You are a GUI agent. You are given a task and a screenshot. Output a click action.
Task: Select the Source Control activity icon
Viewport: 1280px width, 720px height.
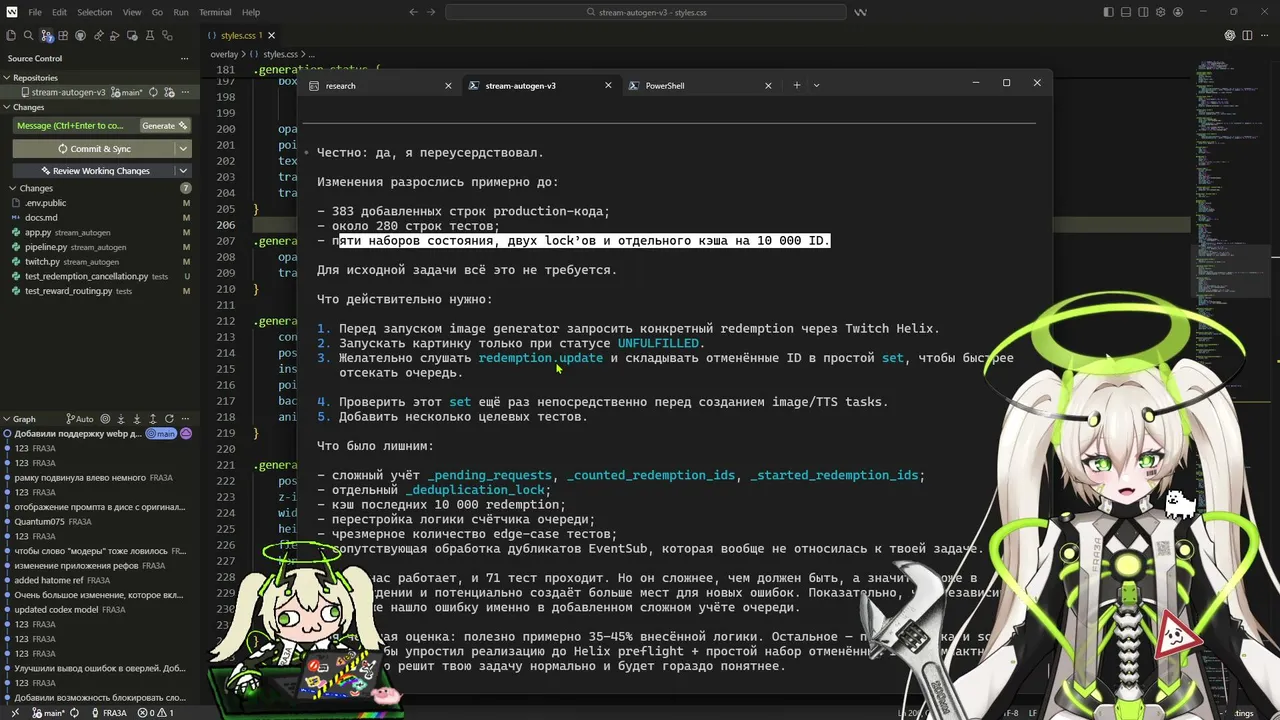pyautogui.click(x=45, y=35)
